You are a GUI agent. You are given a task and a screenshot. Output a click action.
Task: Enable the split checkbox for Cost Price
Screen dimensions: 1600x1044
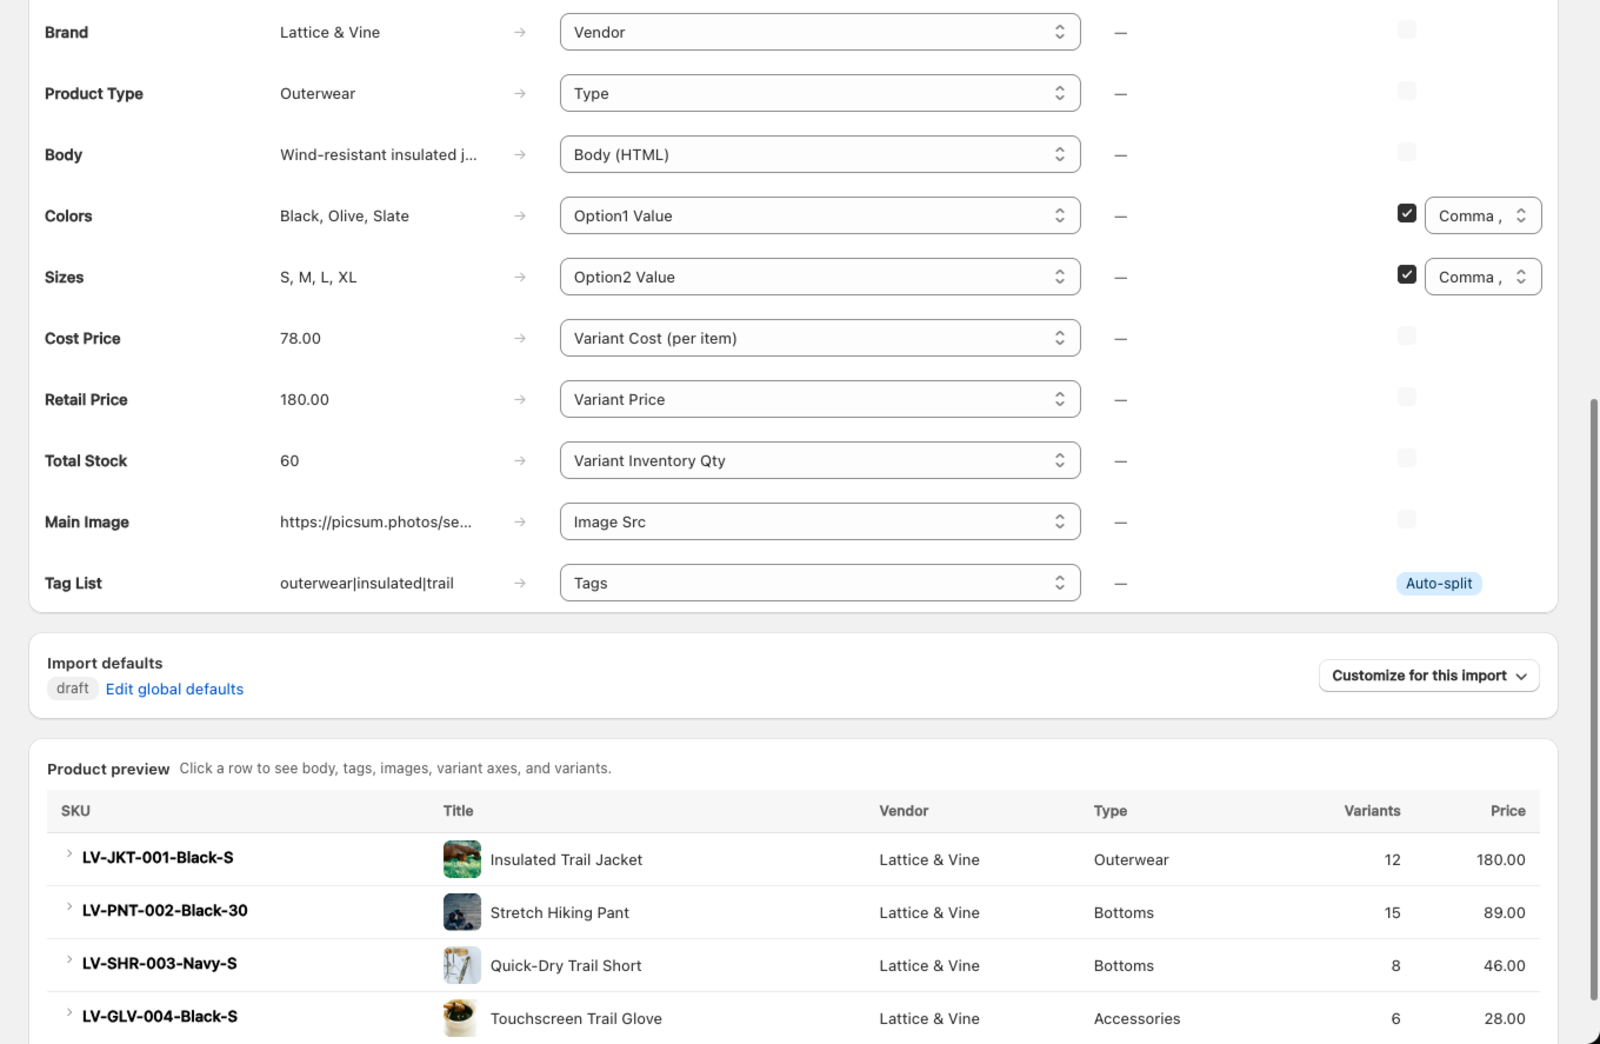tap(1406, 335)
